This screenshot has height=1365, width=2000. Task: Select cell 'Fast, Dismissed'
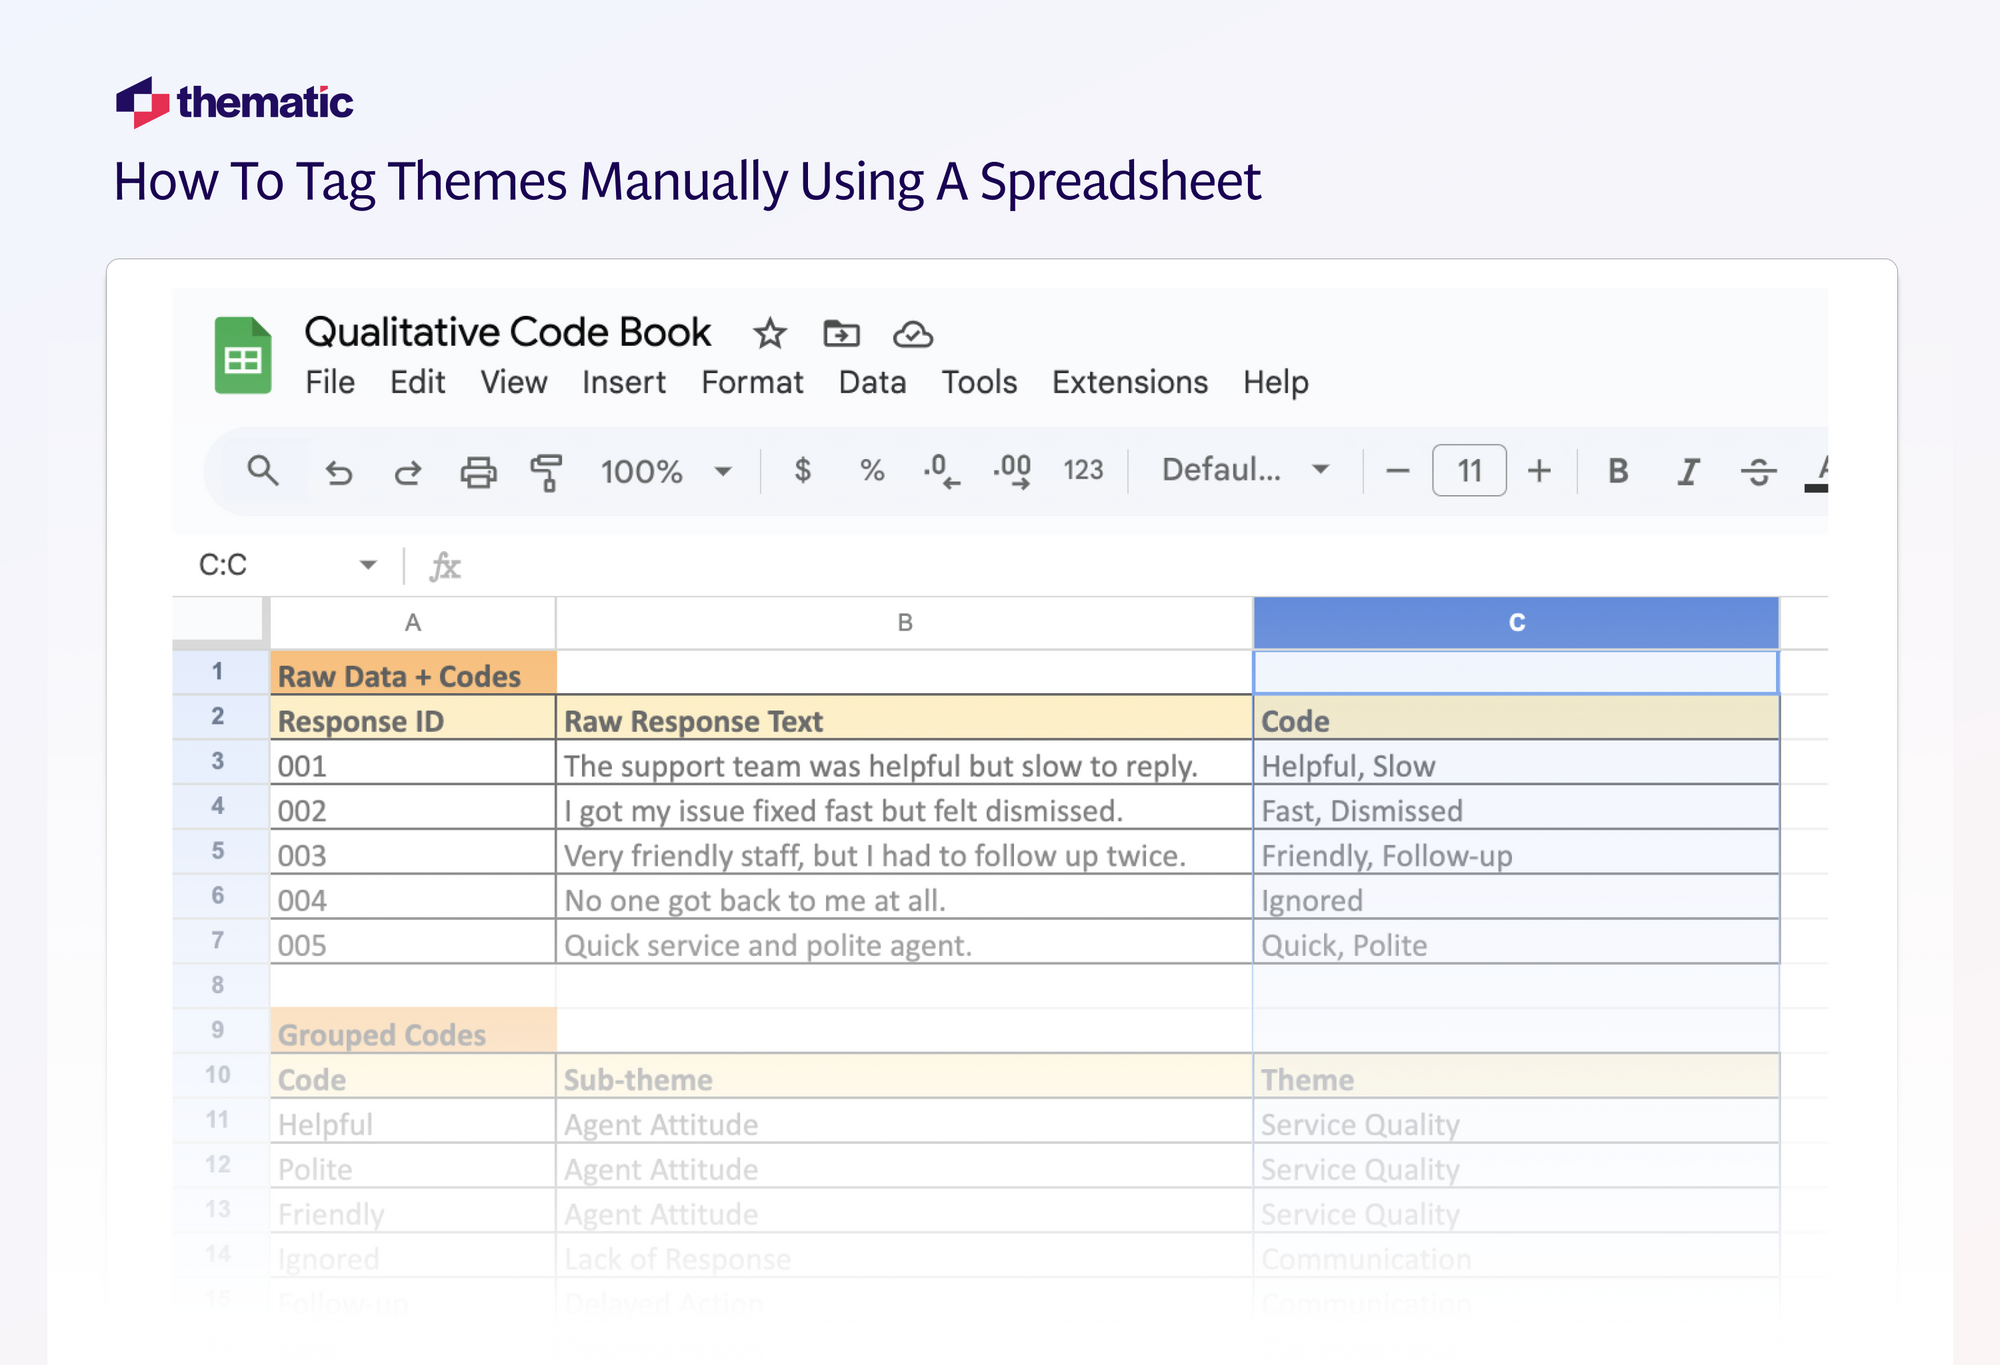click(1516, 809)
